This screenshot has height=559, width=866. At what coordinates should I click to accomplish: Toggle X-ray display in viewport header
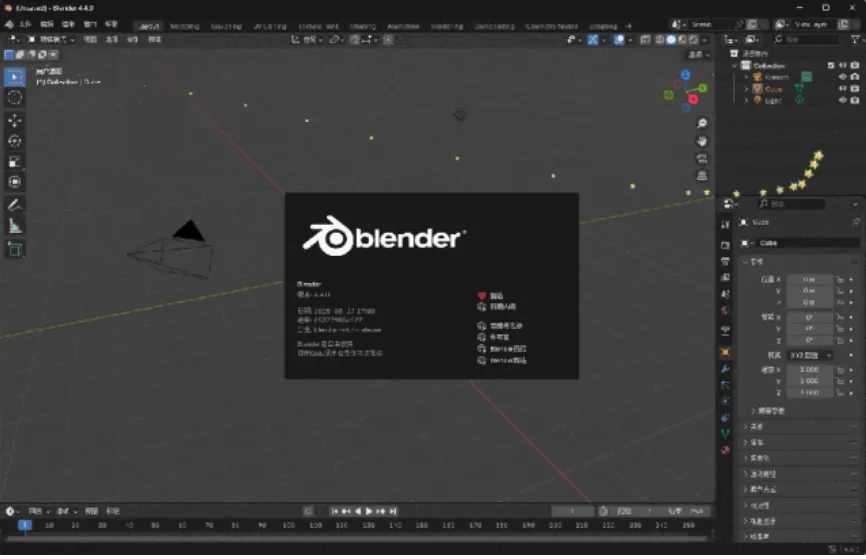coord(645,40)
